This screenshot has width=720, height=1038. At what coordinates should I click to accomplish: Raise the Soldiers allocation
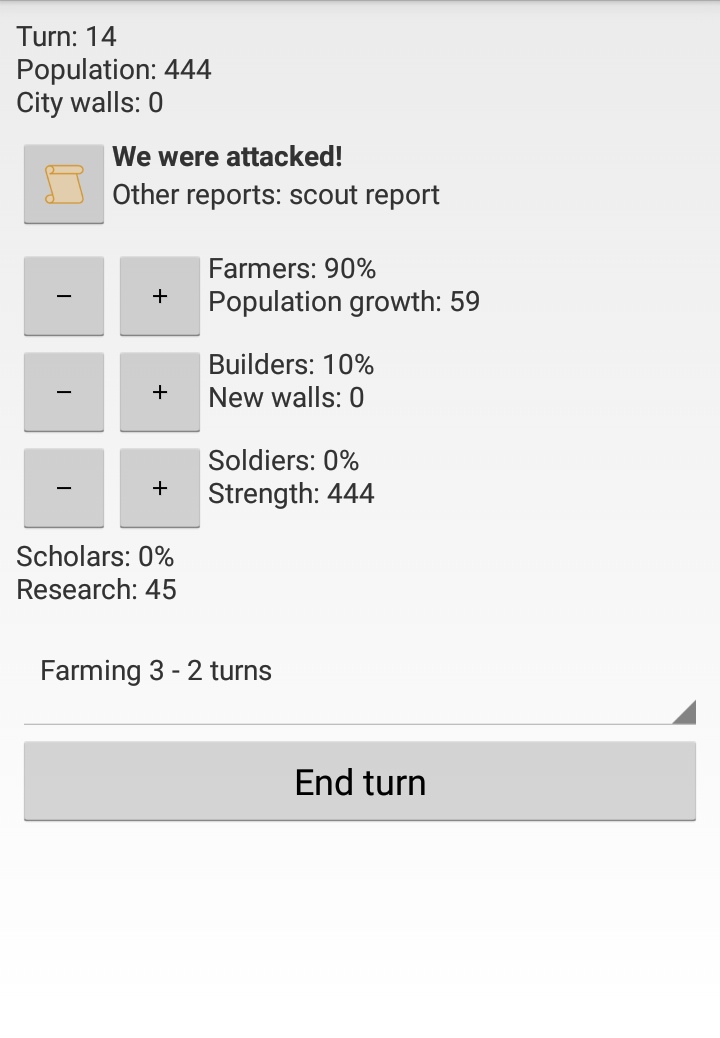pyautogui.click(x=160, y=488)
